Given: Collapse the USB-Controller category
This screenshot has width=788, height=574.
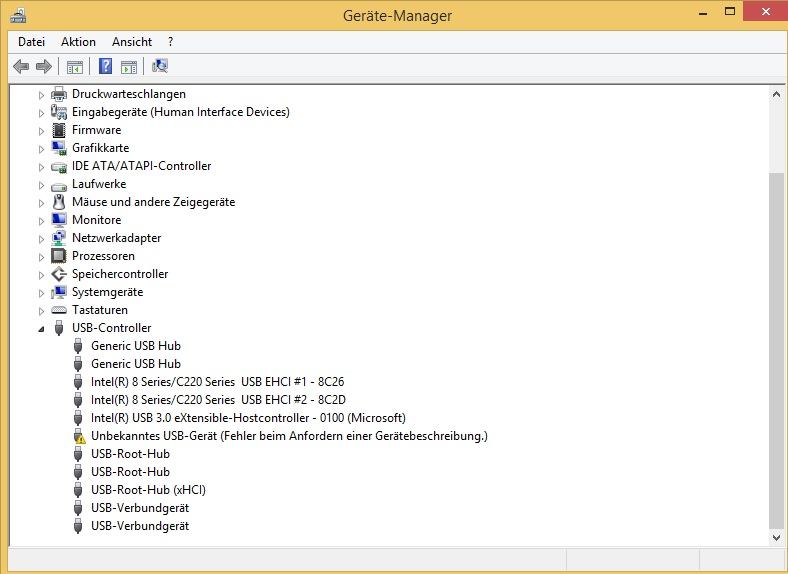Looking at the screenshot, I should click(x=42, y=329).
